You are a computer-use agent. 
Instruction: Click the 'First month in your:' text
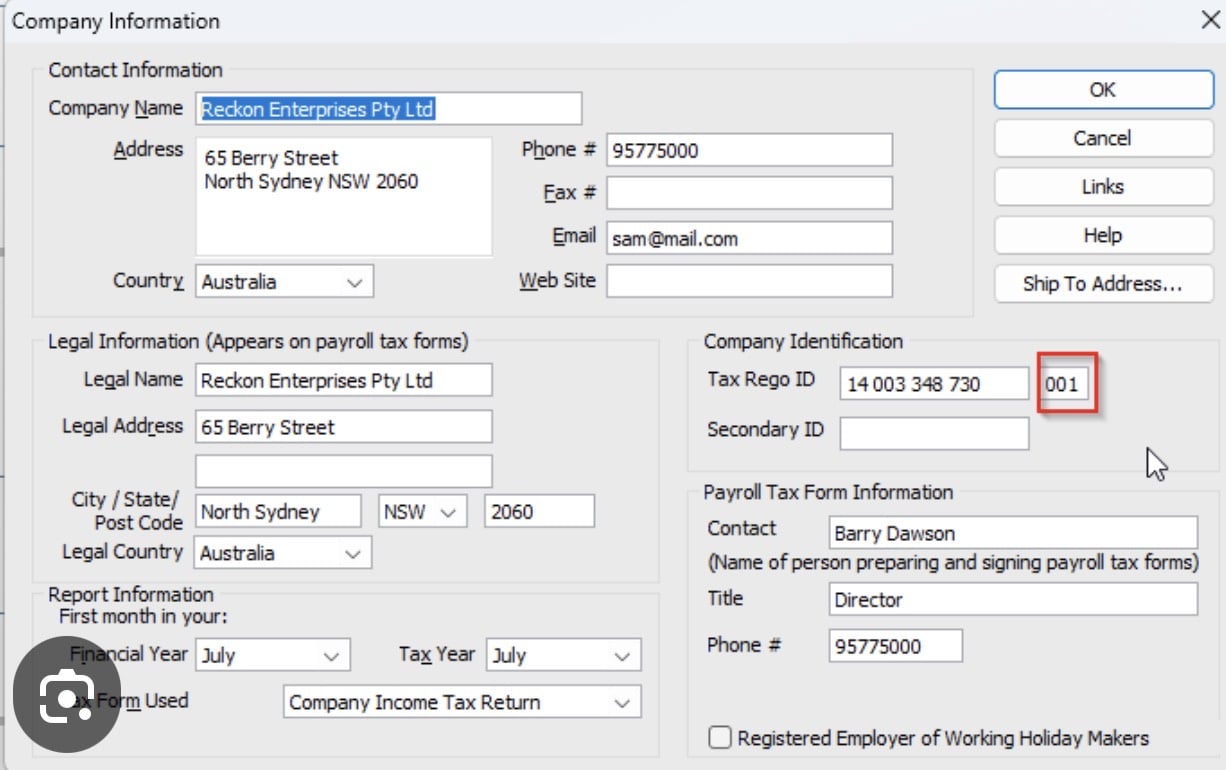143,616
